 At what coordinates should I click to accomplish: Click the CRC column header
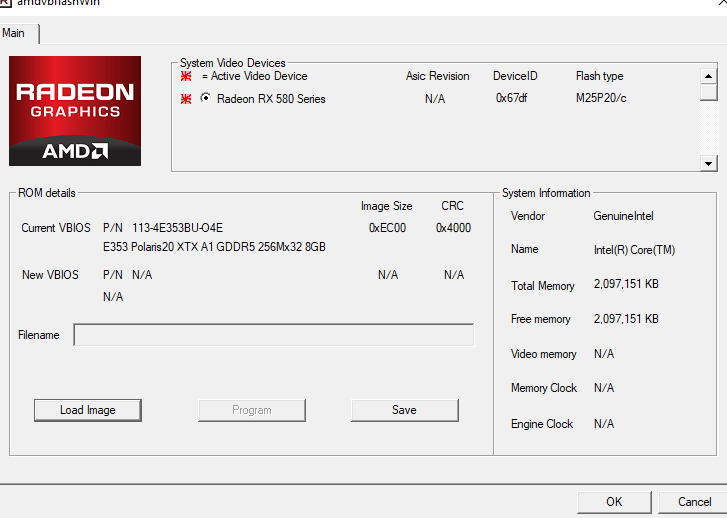tap(453, 205)
